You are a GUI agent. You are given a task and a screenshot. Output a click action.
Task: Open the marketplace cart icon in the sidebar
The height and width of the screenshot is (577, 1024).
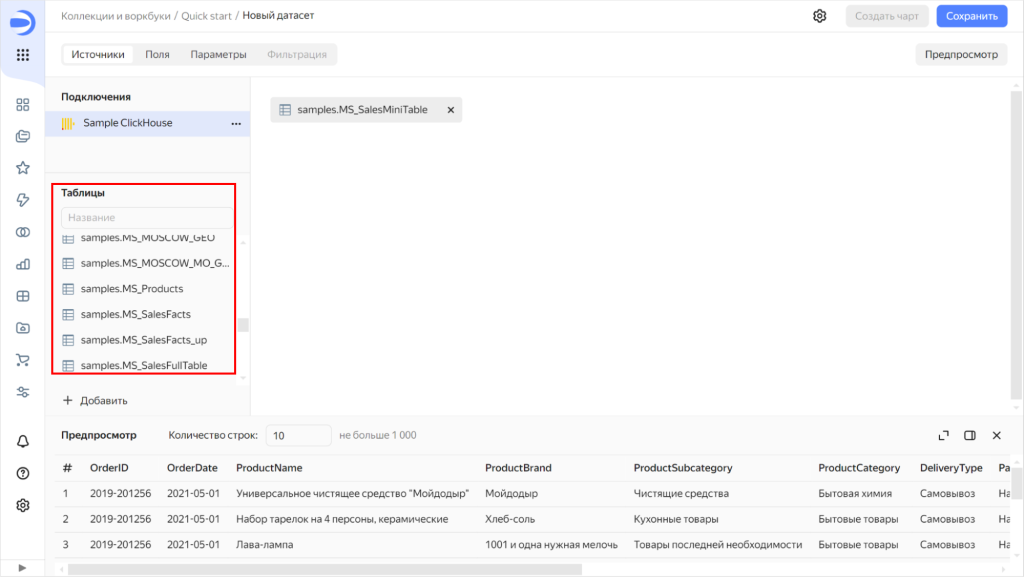coord(22,359)
